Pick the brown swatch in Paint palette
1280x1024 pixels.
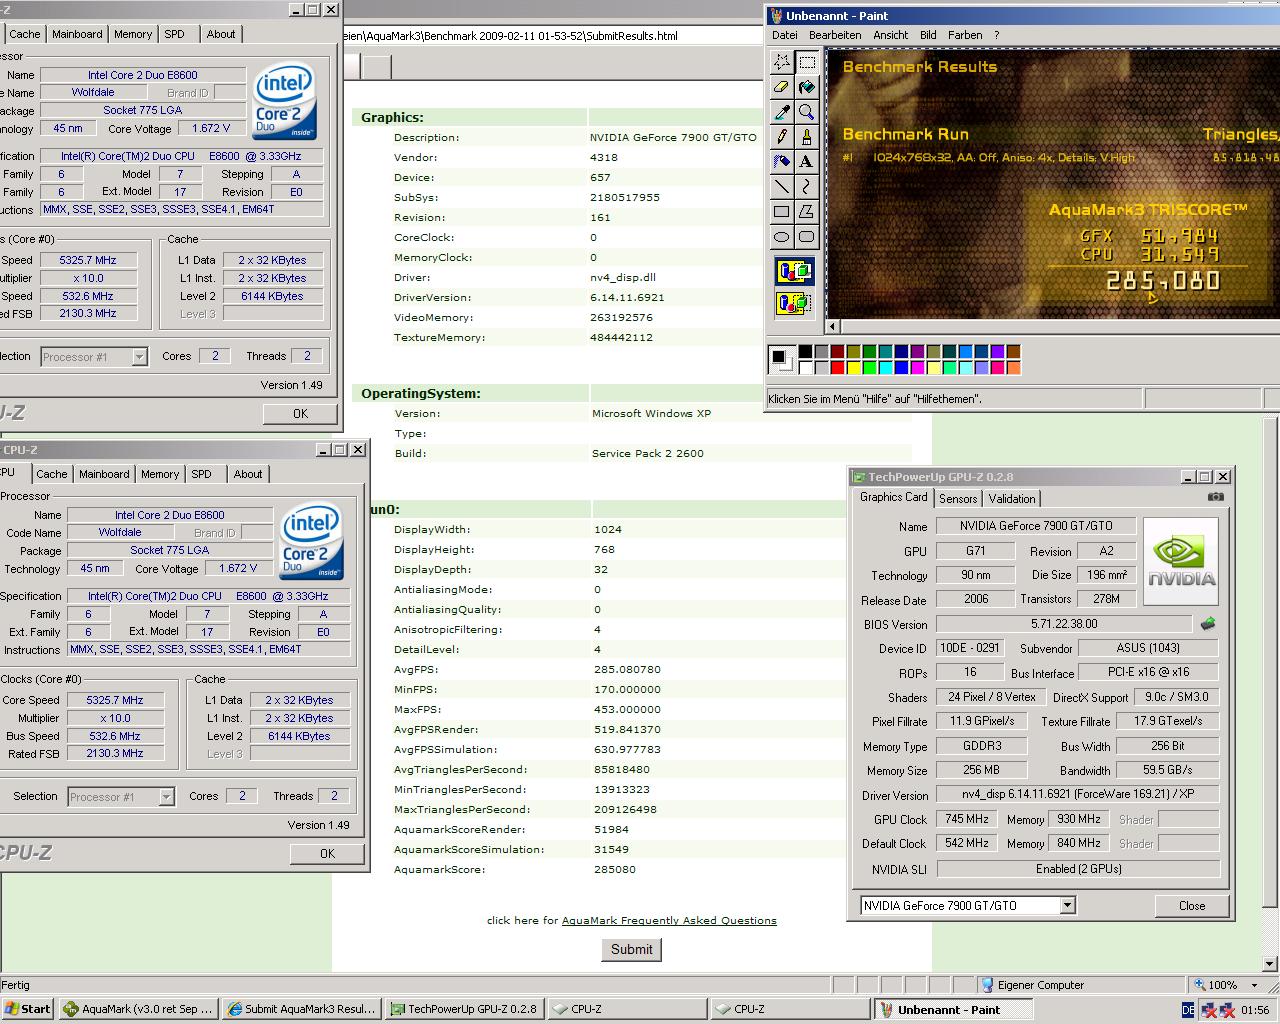[1013, 352]
